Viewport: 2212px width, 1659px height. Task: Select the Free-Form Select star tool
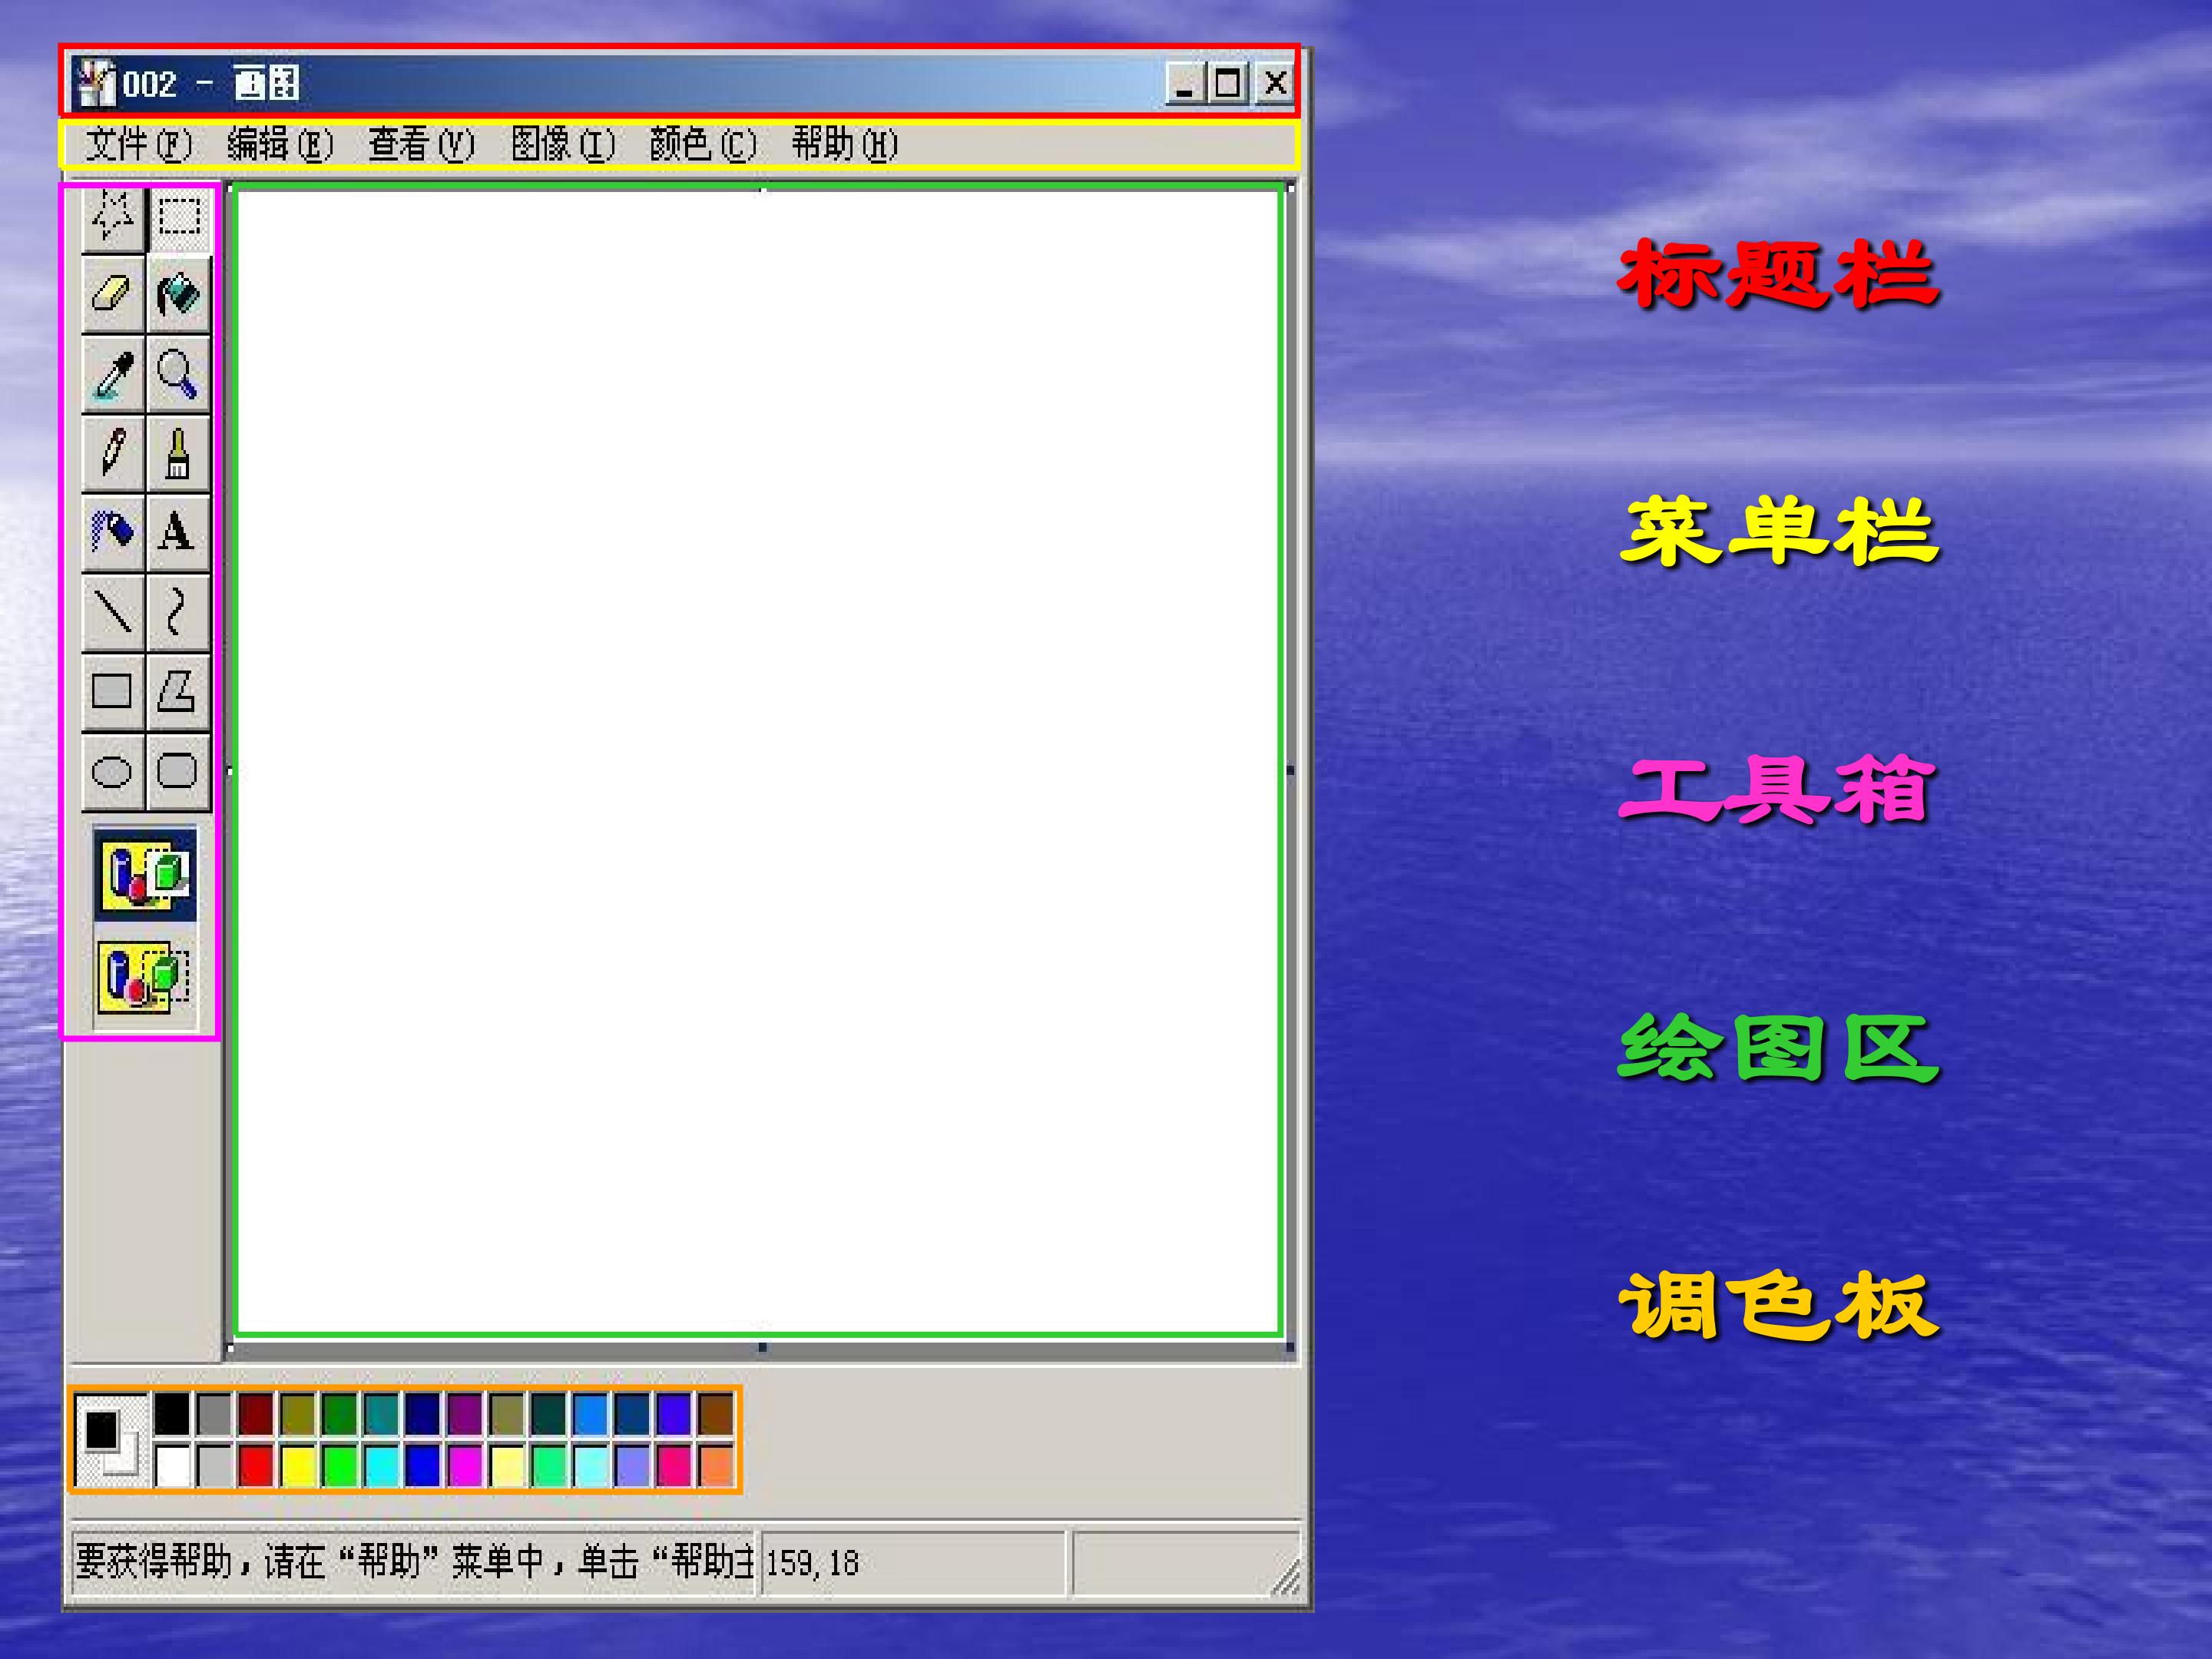tap(112, 217)
